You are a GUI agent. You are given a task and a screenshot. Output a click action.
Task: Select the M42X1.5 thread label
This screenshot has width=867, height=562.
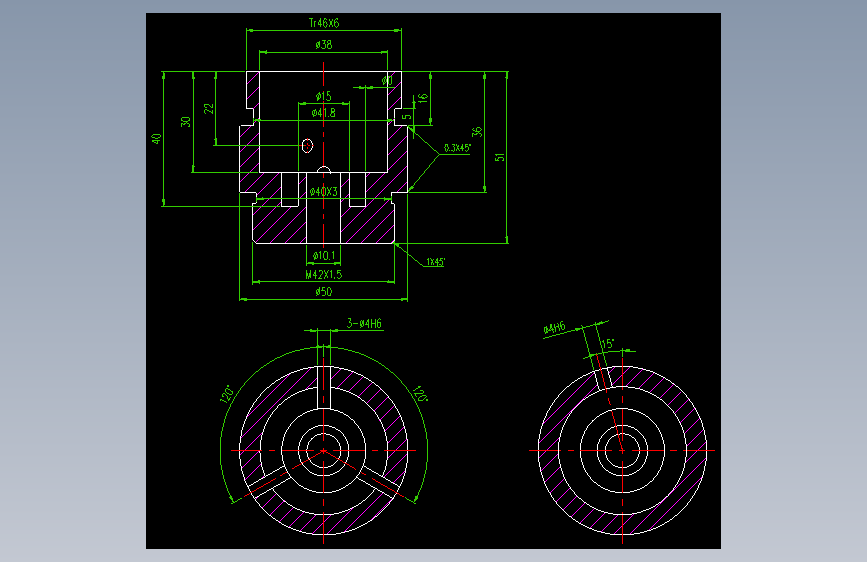pos(324,274)
